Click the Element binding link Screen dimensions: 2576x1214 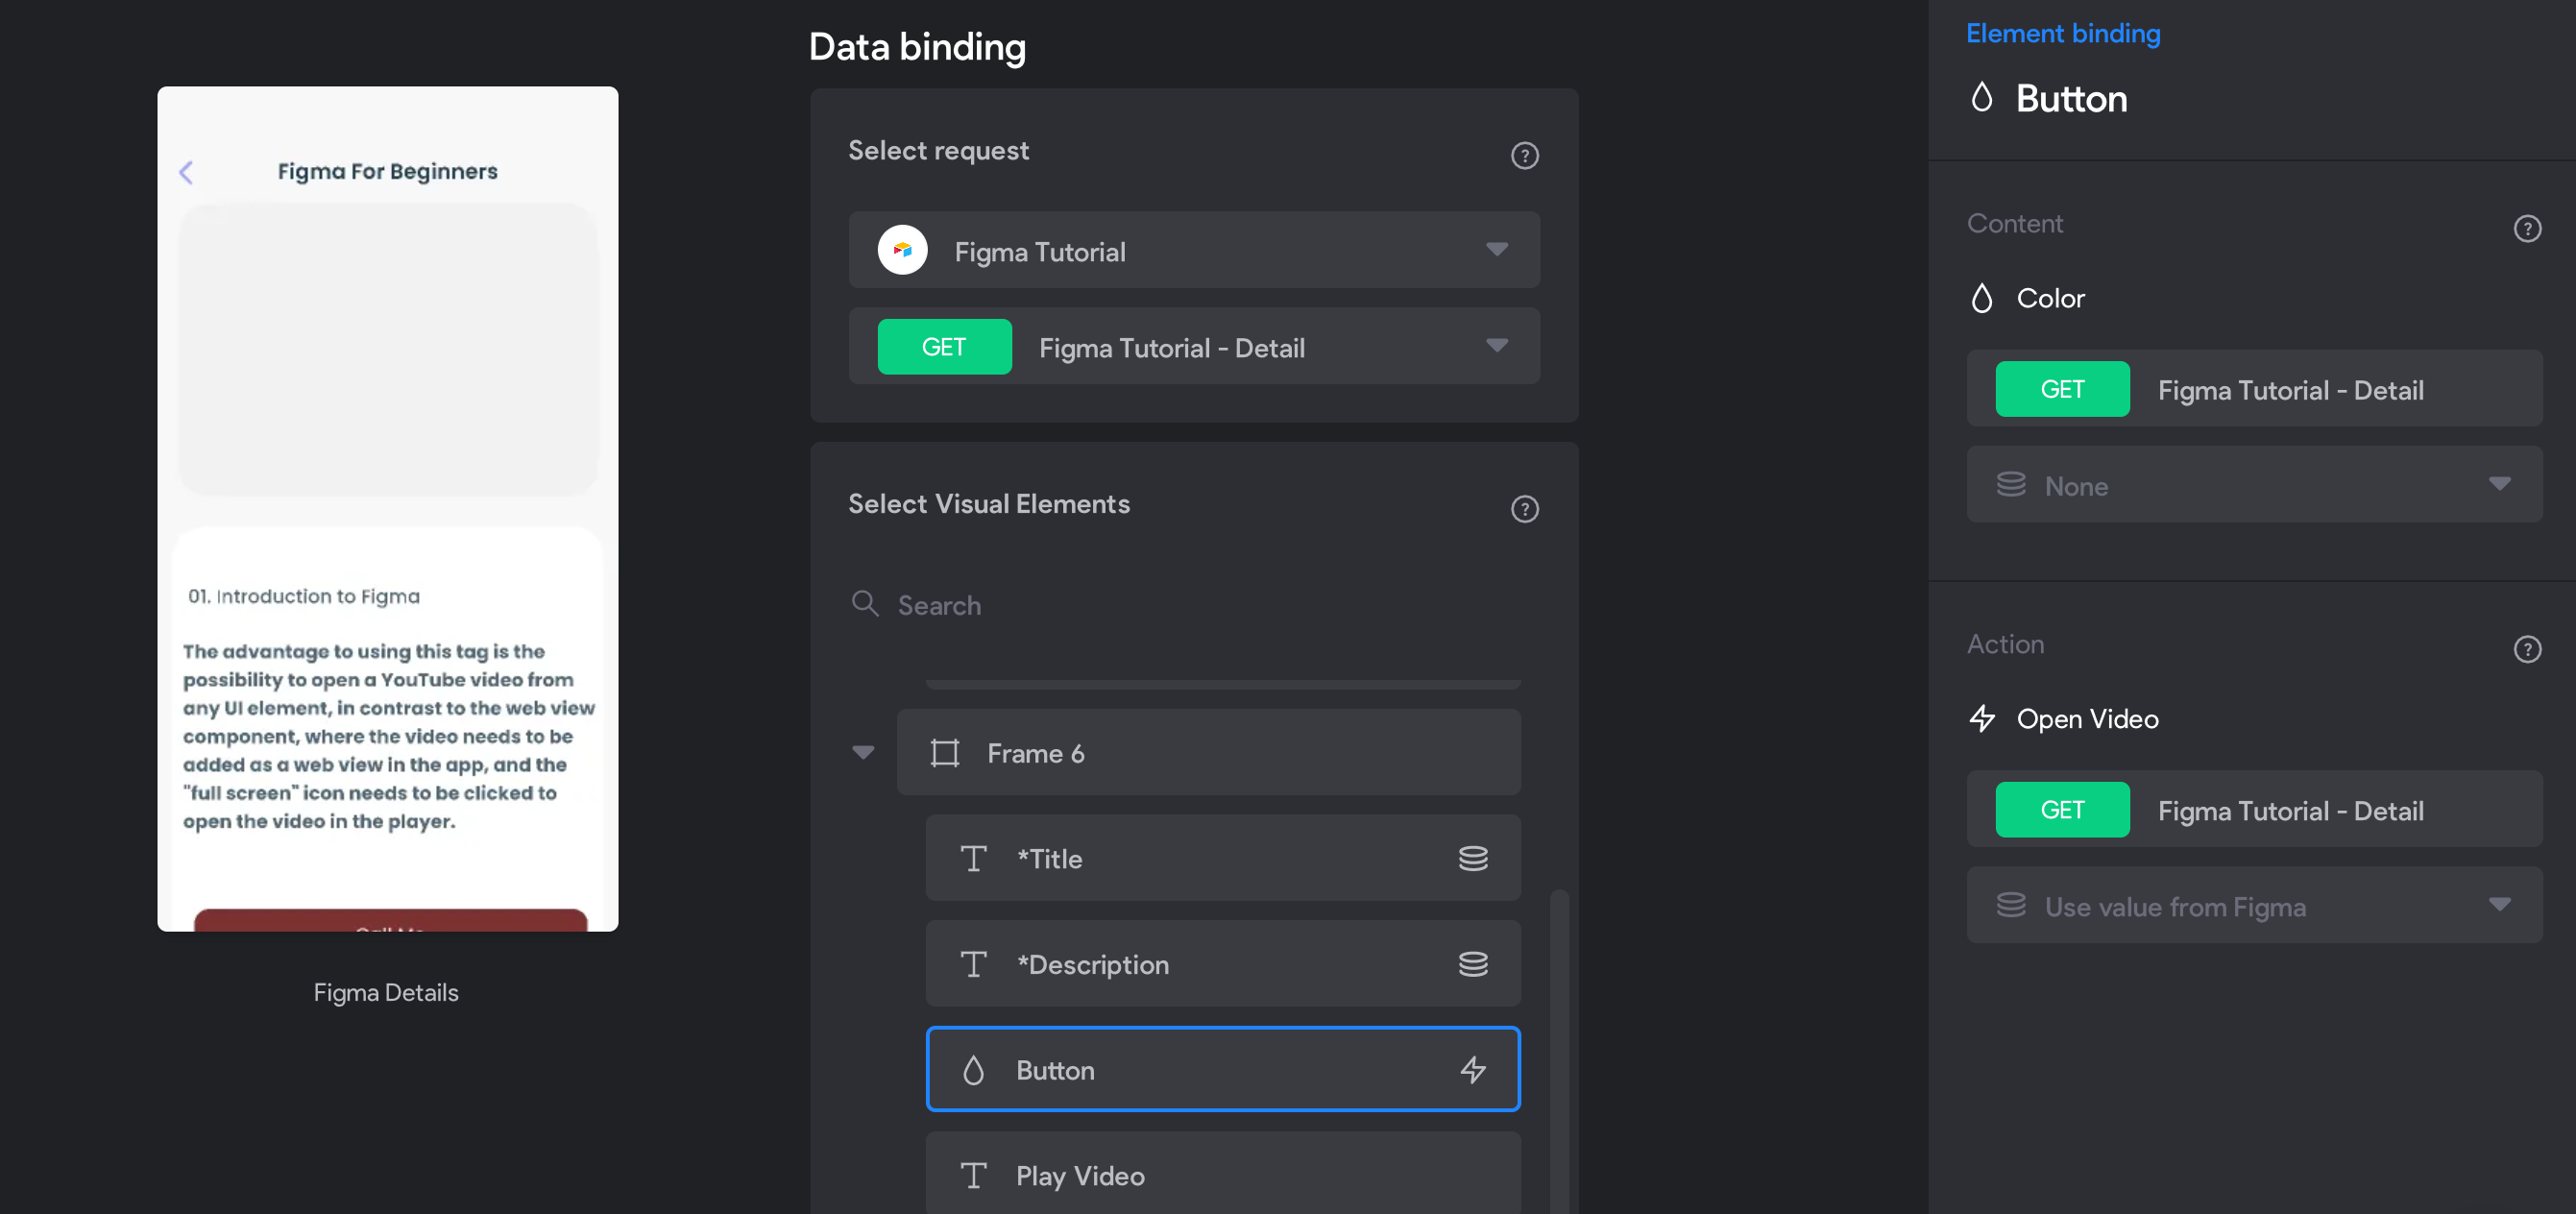click(2062, 33)
